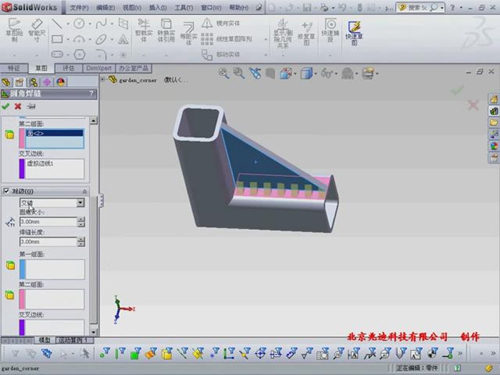Click the Smart Dimension tool
The height and width of the screenshot is (375, 500).
(x=37, y=31)
